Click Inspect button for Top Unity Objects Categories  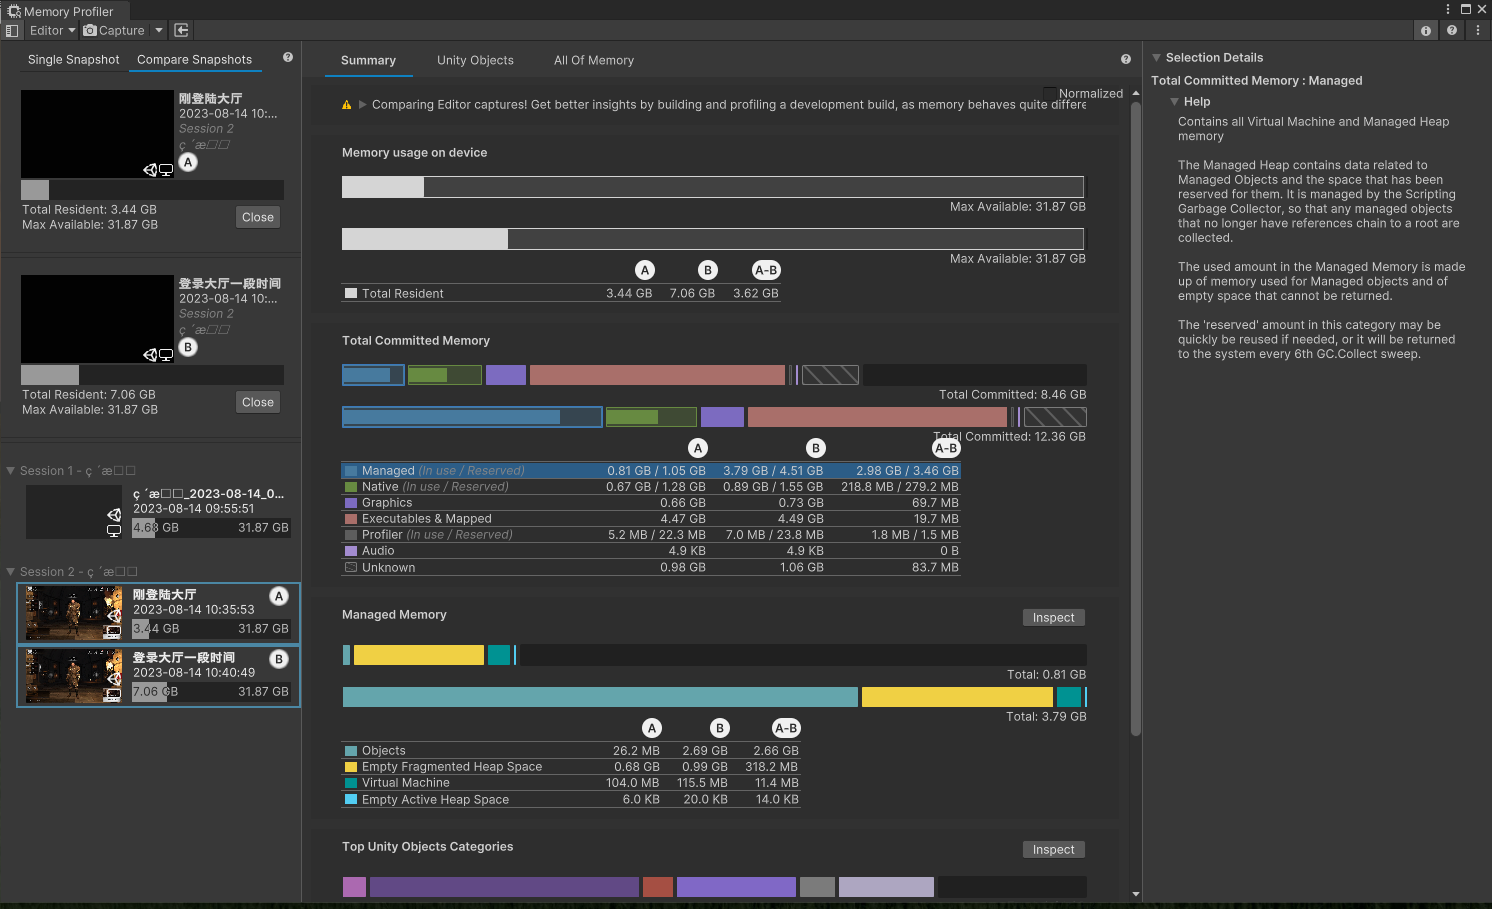pos(1053,850)
